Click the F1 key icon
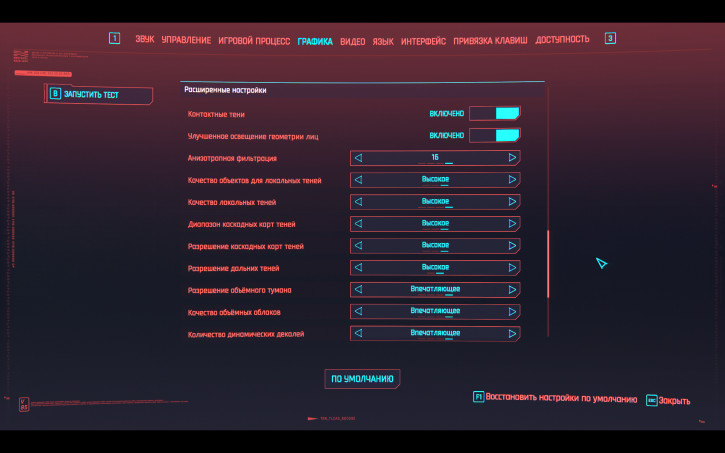Viewport: 725px width, 453px height. (478, 397)
